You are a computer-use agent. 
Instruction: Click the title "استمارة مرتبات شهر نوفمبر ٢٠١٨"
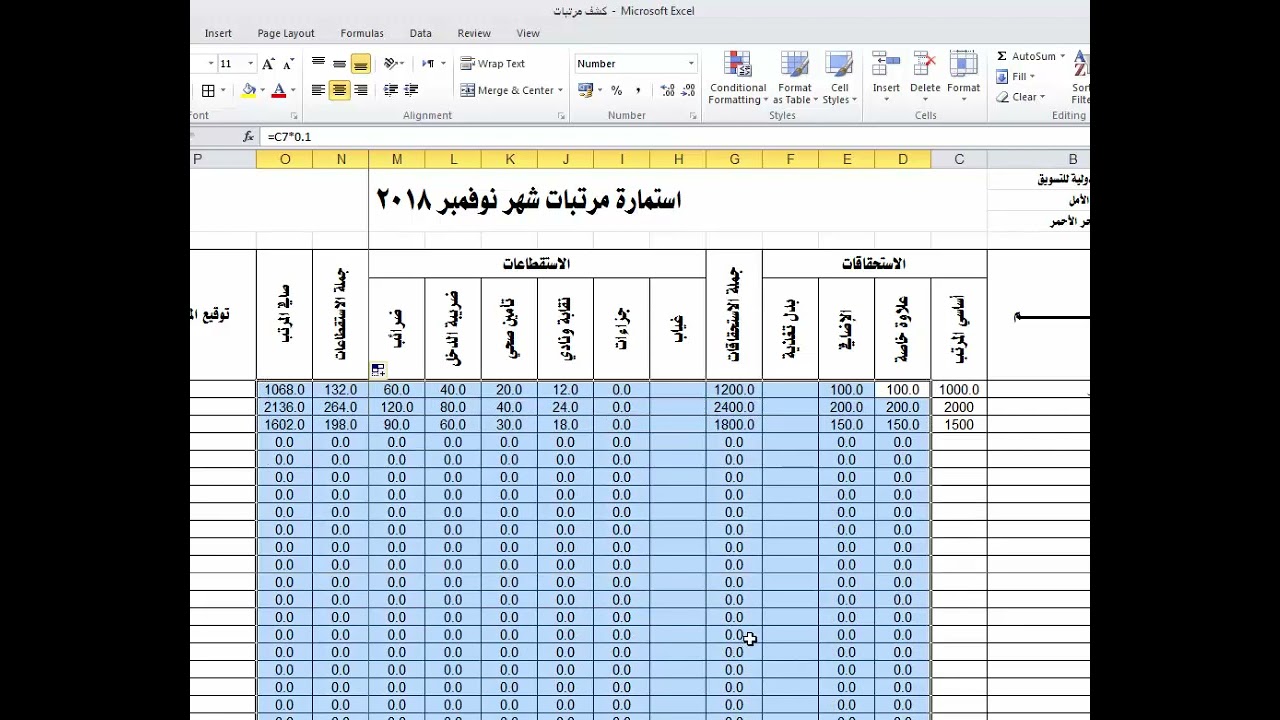pyautogui.click(x=529, y=200)
